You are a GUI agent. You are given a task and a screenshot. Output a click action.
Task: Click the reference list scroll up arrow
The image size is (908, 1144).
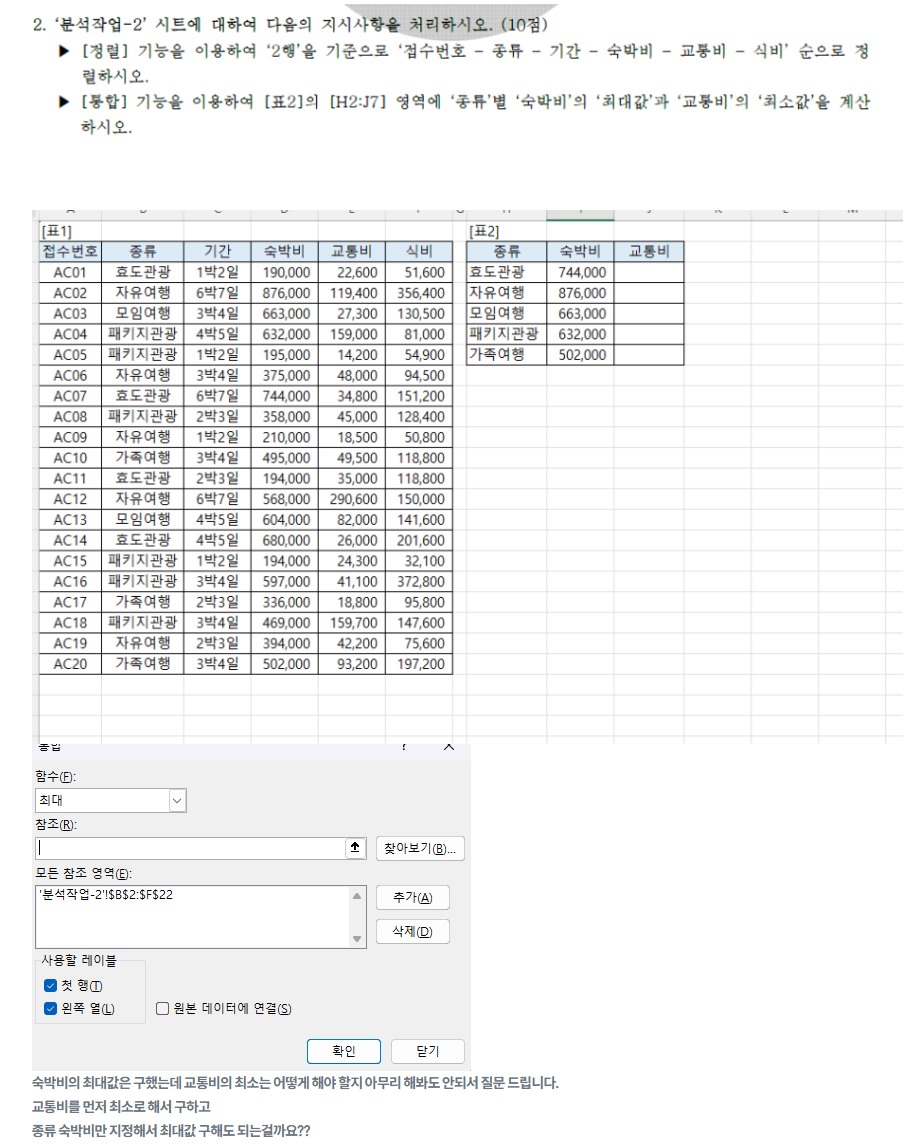click(357, 896)
